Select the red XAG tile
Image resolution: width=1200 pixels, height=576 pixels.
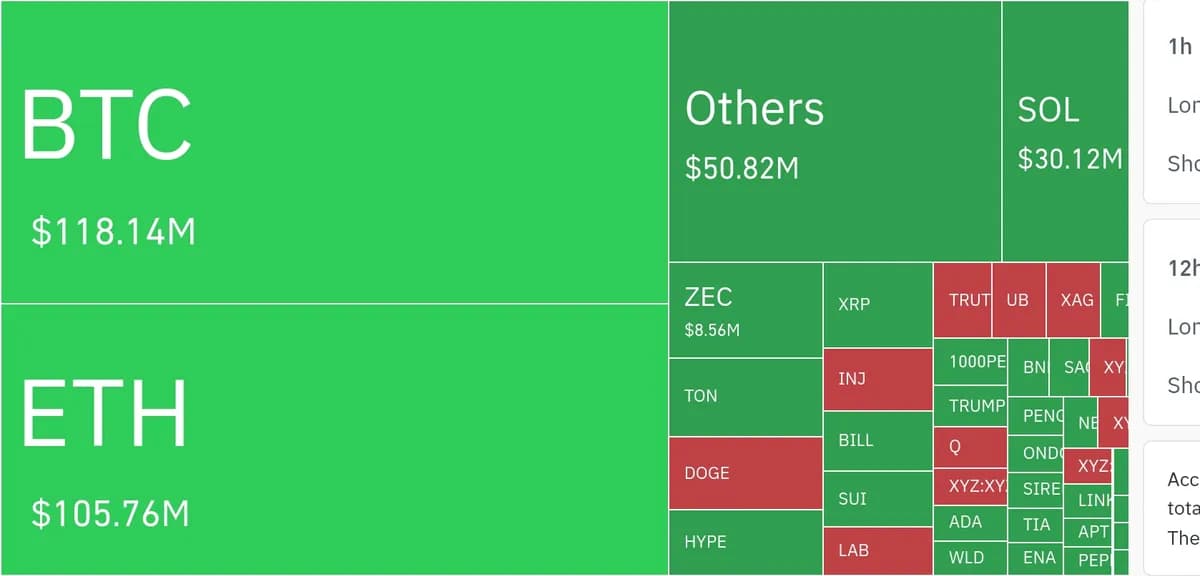pyautogui.click(x=1073, y=300)
